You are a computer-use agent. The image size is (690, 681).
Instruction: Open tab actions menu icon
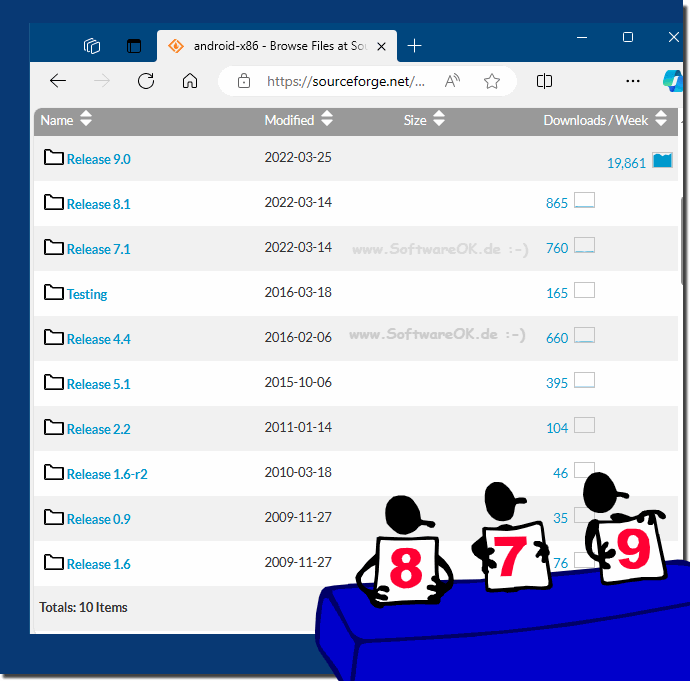pos(134,46)
